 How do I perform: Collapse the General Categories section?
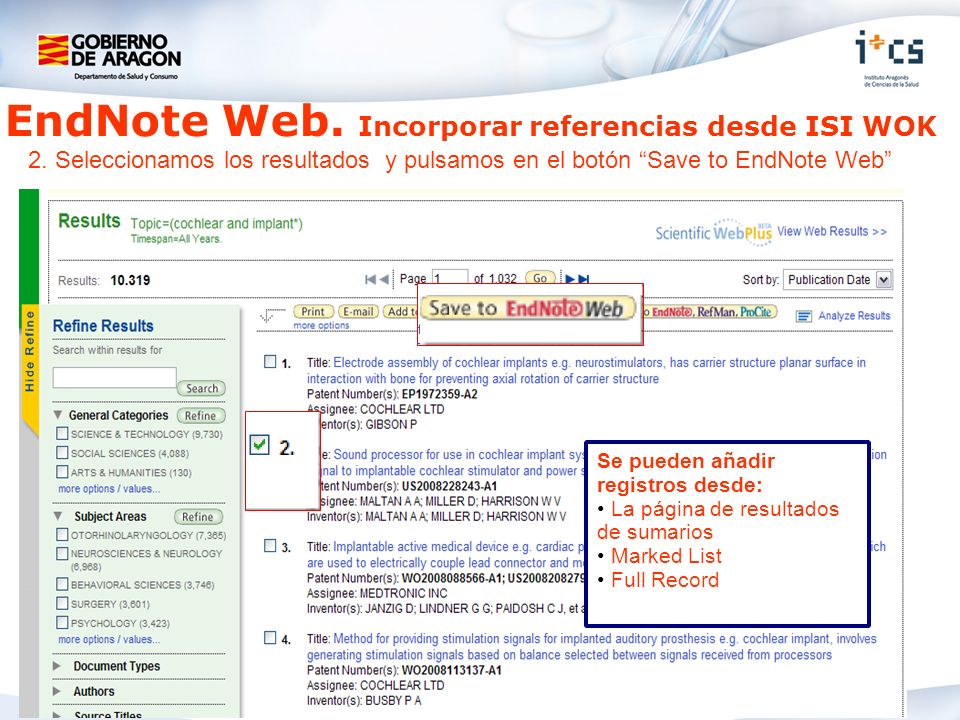pos(58,414)
